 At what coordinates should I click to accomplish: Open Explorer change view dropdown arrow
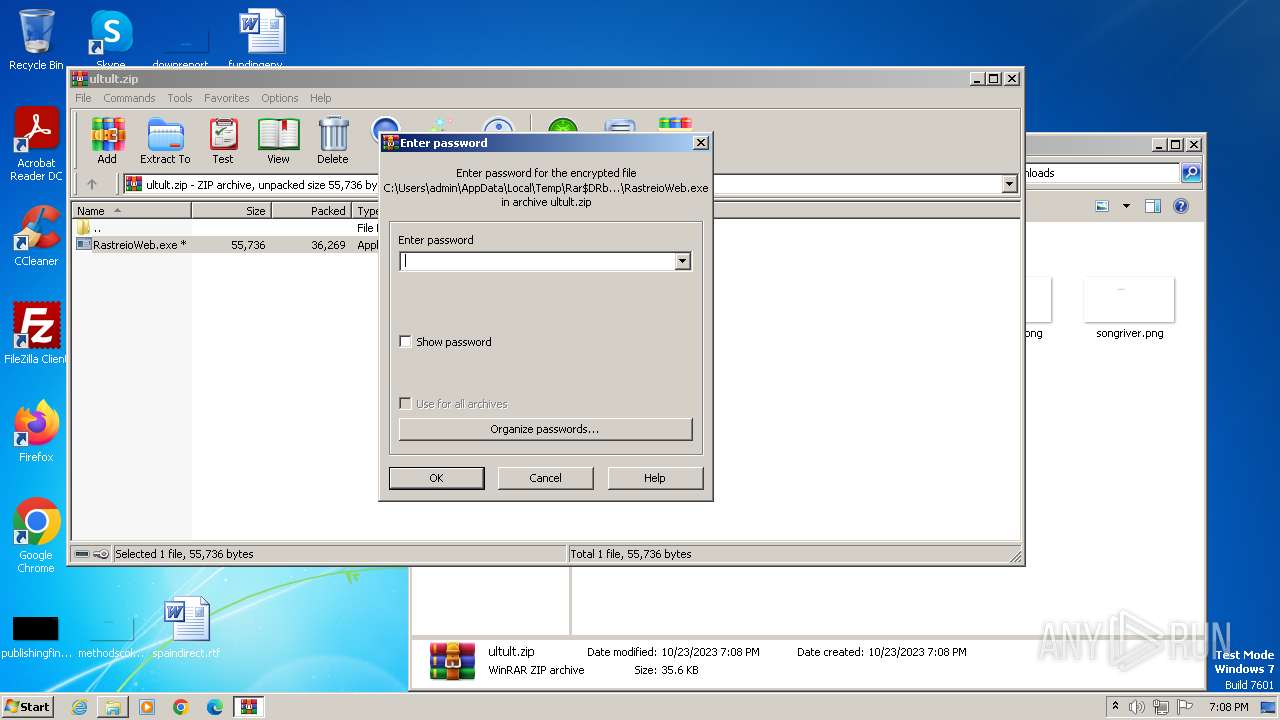[x=1126, y=206]
